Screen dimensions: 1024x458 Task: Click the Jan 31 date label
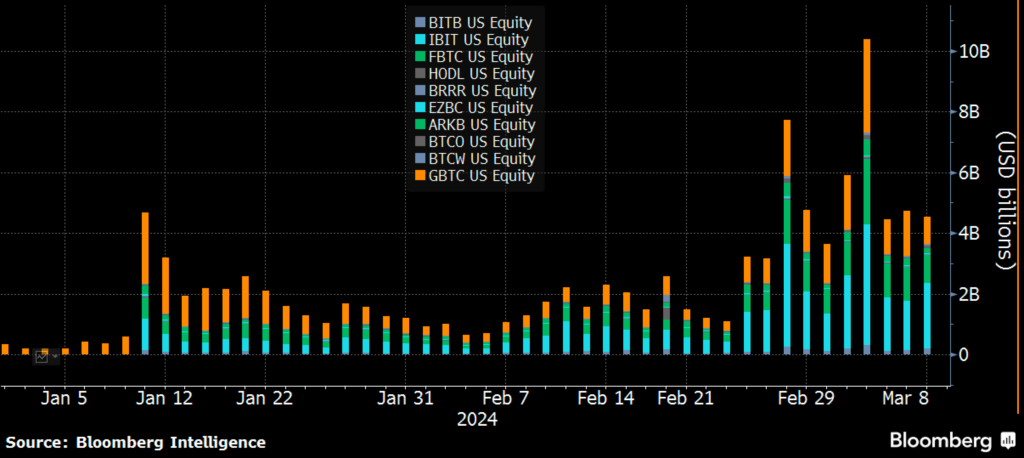click(406, 399)
